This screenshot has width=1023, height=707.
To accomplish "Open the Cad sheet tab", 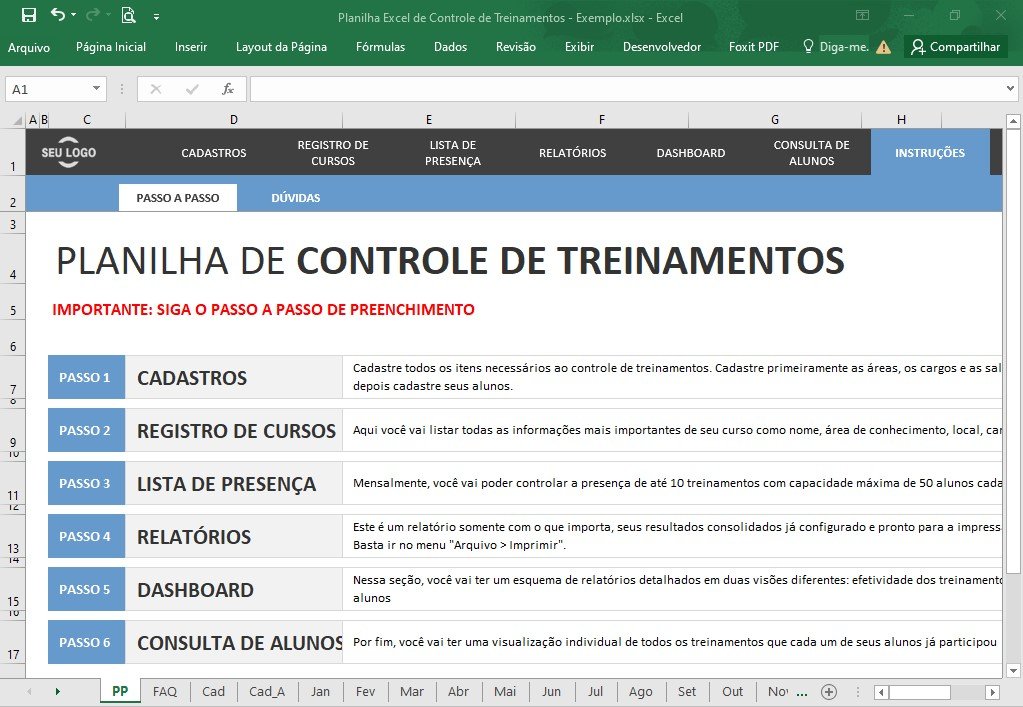I will coord(213,692).
